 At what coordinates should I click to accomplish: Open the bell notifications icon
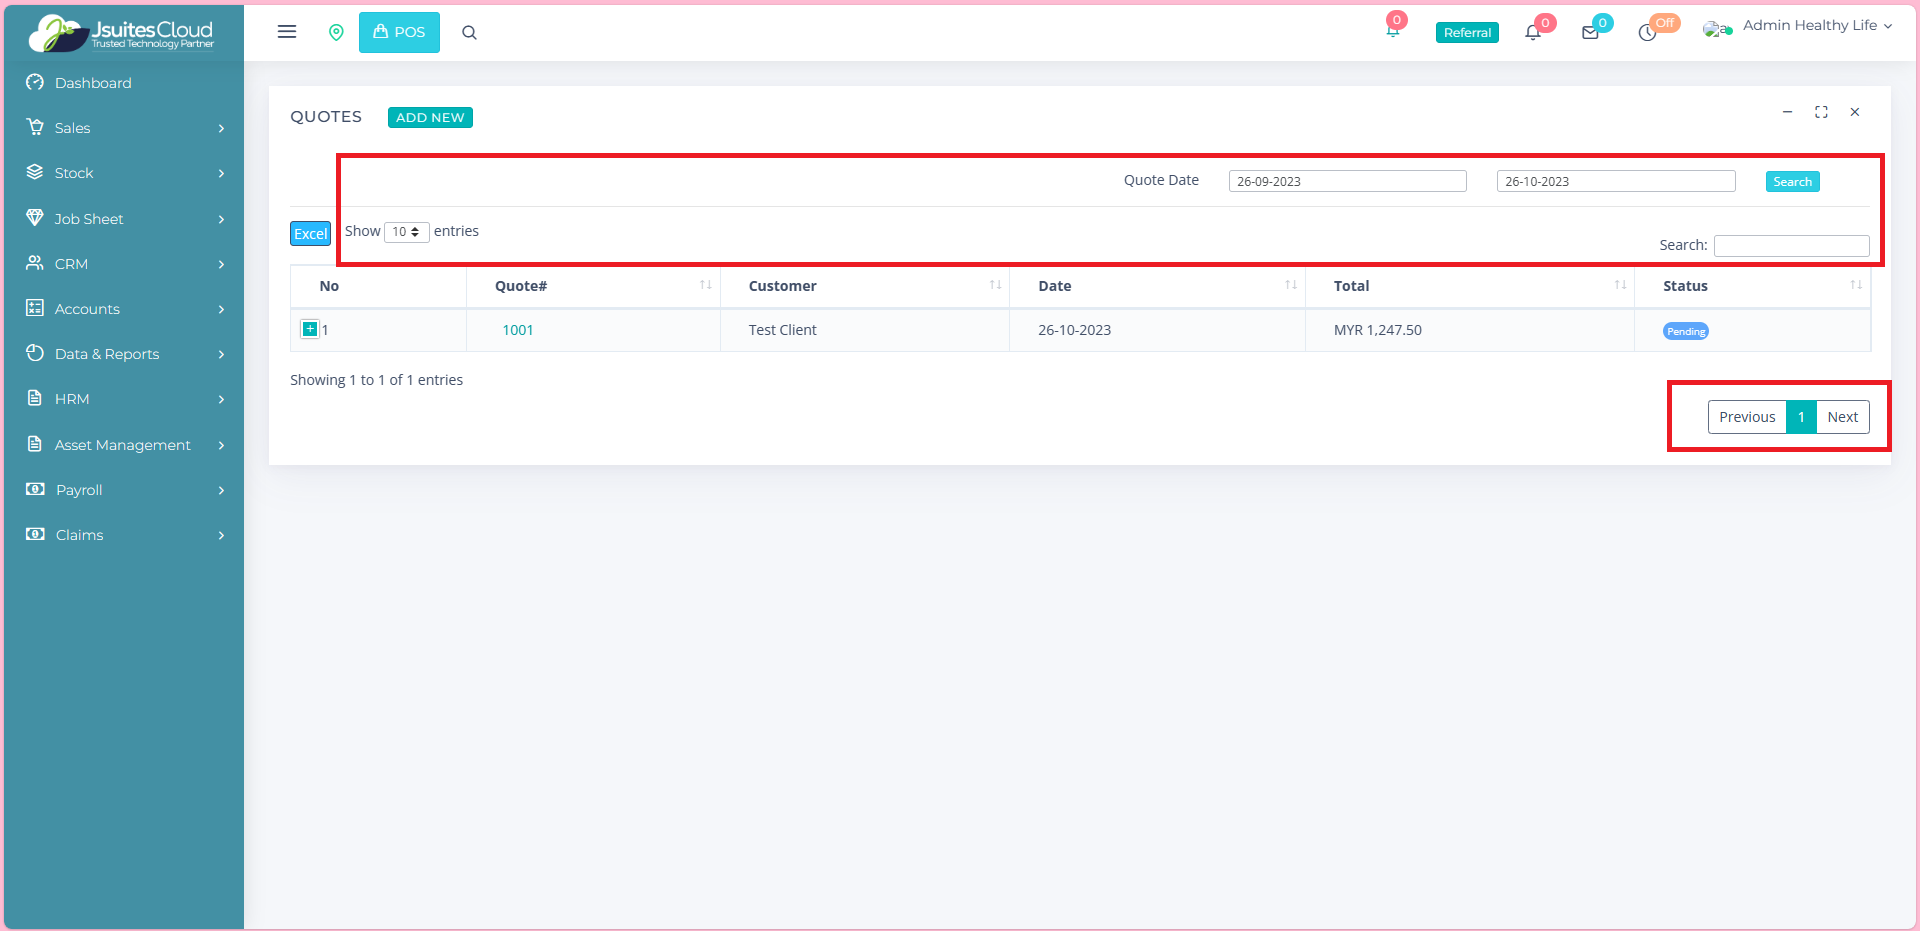pos(1533,33)
